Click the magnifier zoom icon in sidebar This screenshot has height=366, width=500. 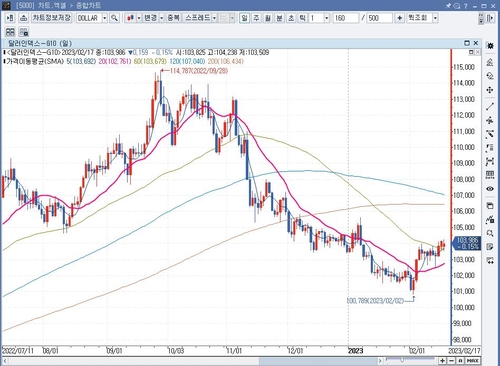pyautogui.click(x=490, y=233)
